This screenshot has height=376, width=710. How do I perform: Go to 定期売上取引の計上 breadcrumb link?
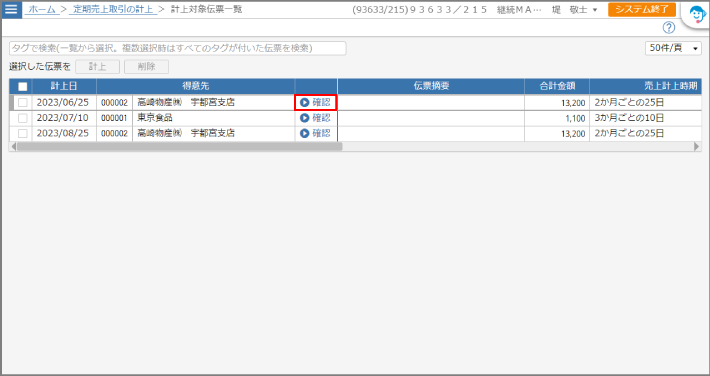pyautogui.click(x=113, y=10)
